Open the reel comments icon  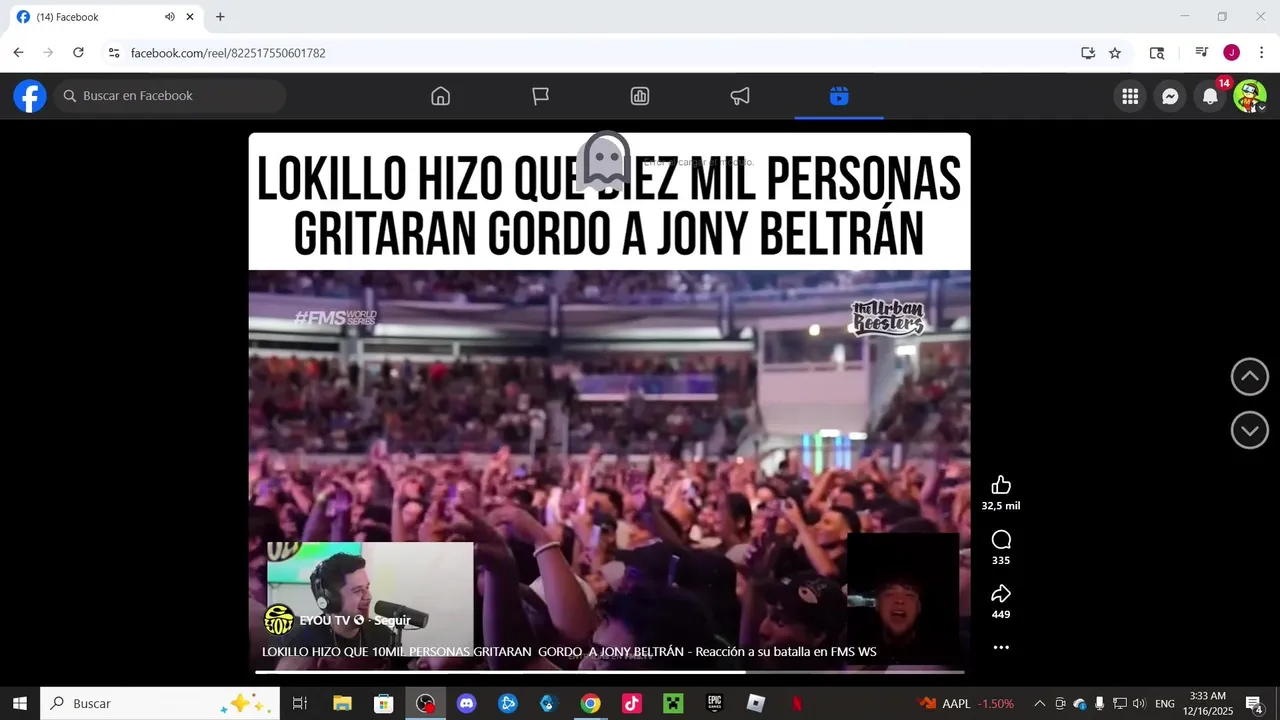(x=1001, y=540)
